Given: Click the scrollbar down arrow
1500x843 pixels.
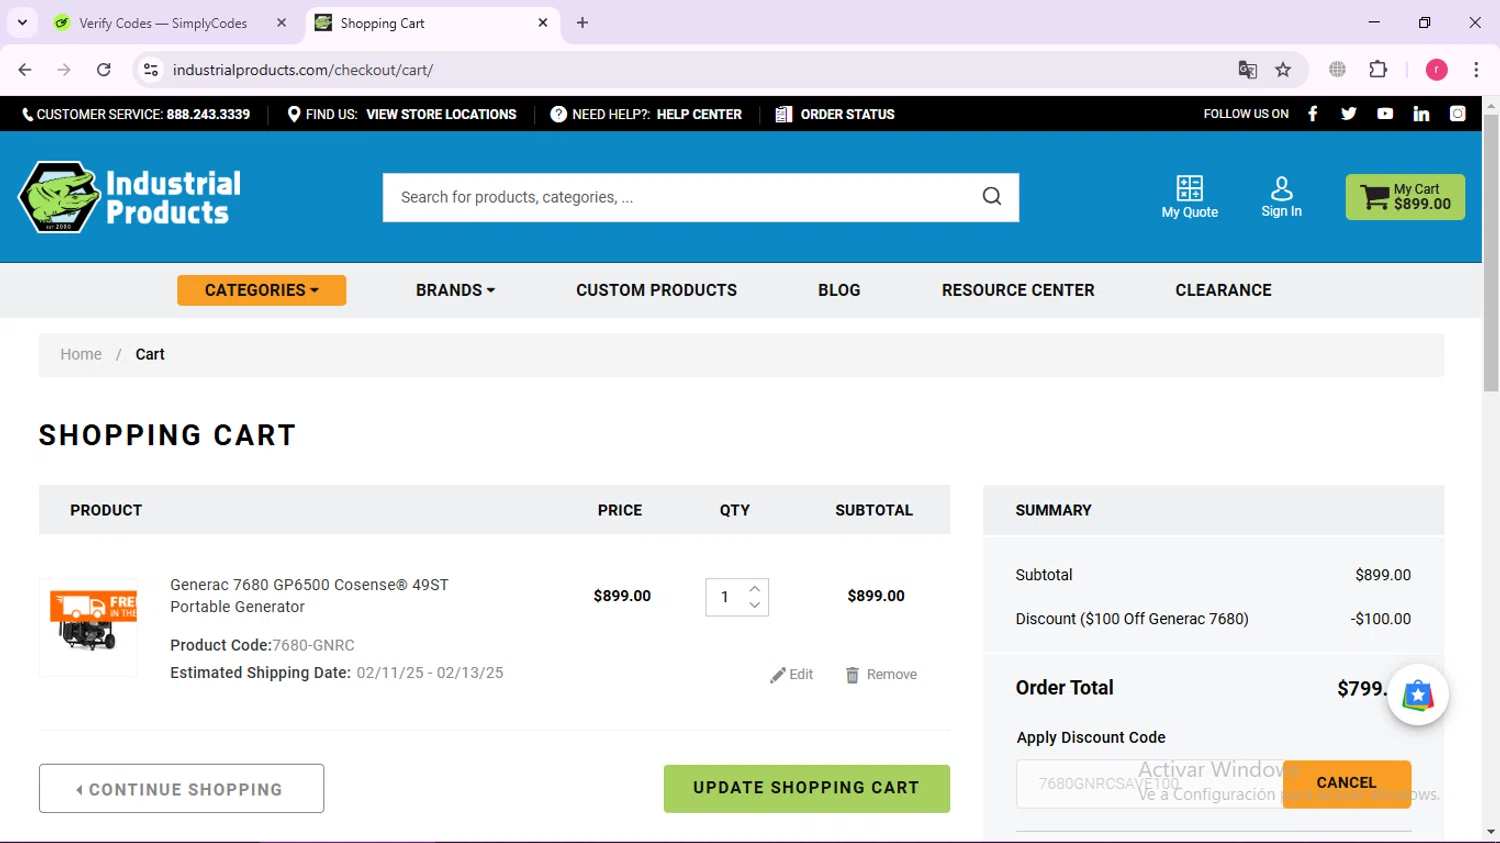Looking at the screenshot, I should [1491, 831].
